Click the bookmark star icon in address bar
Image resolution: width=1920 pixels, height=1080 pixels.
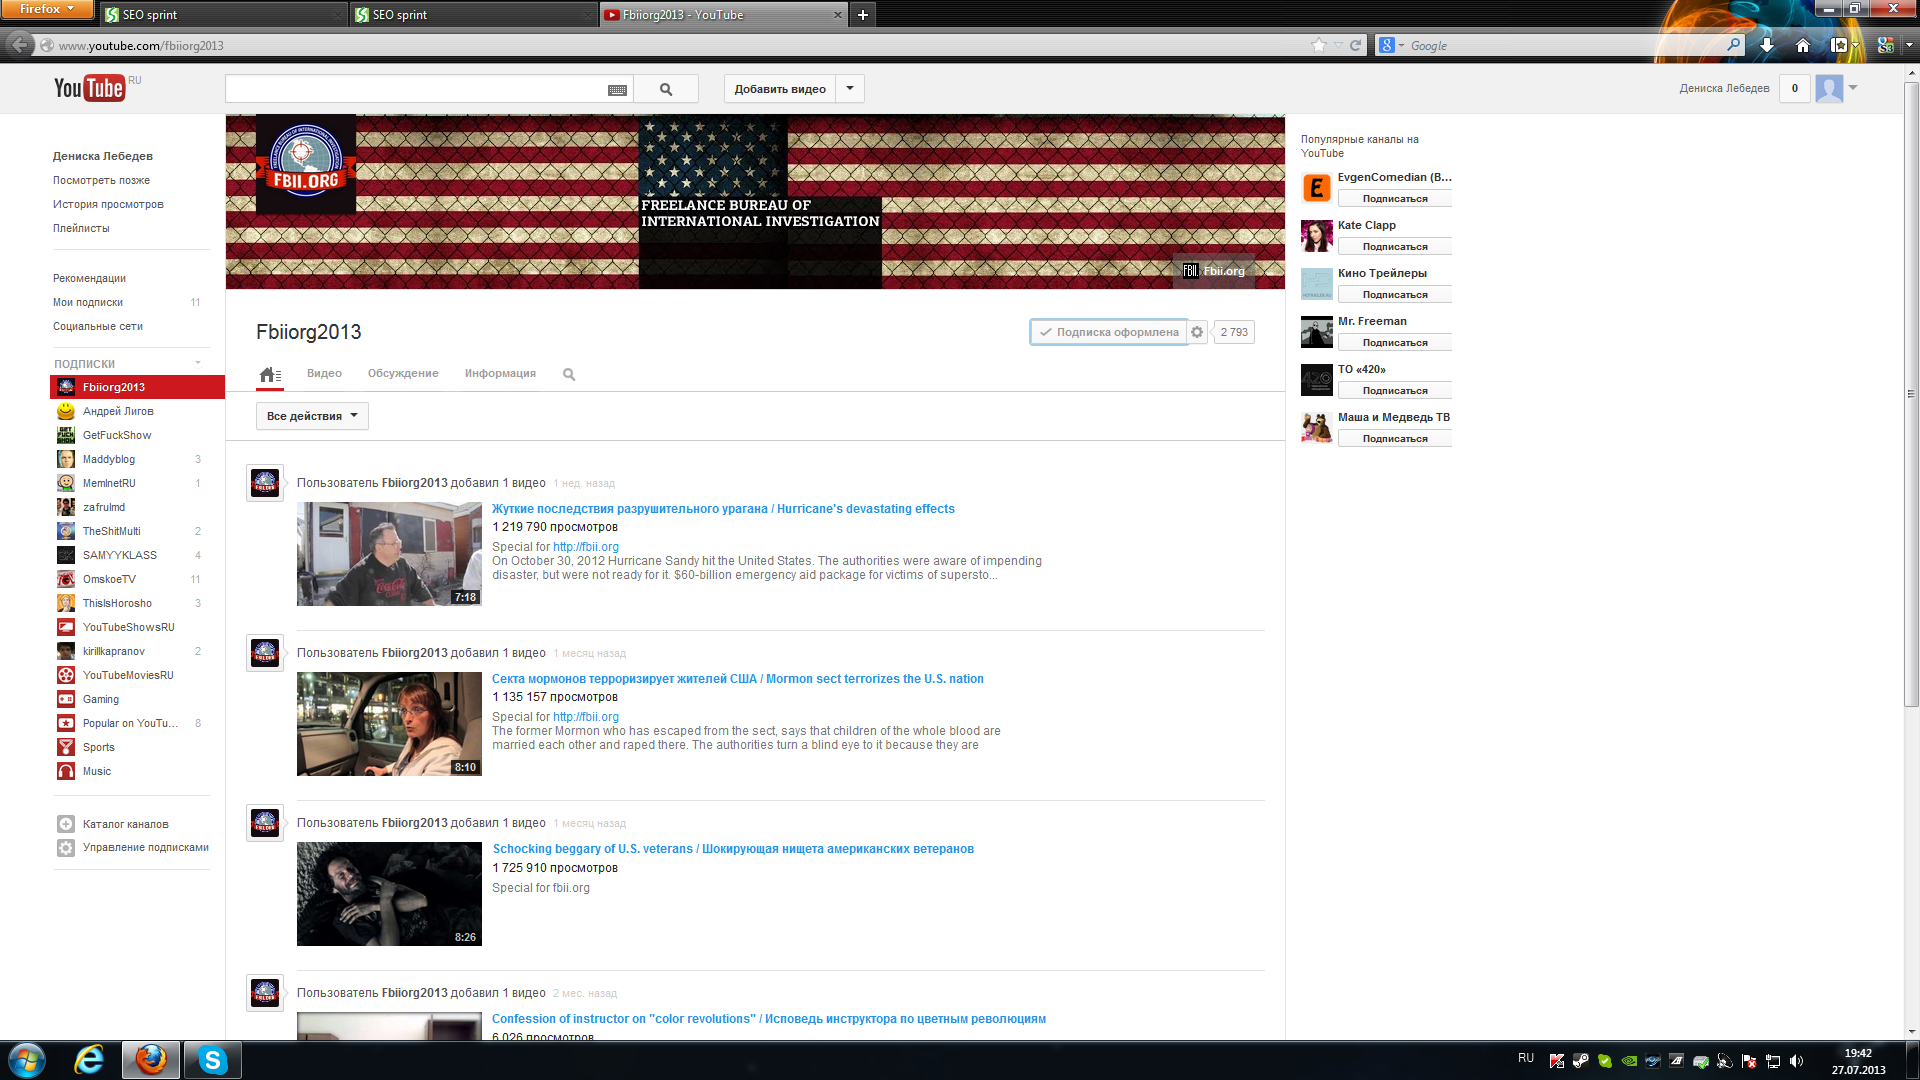(1318, 45)
